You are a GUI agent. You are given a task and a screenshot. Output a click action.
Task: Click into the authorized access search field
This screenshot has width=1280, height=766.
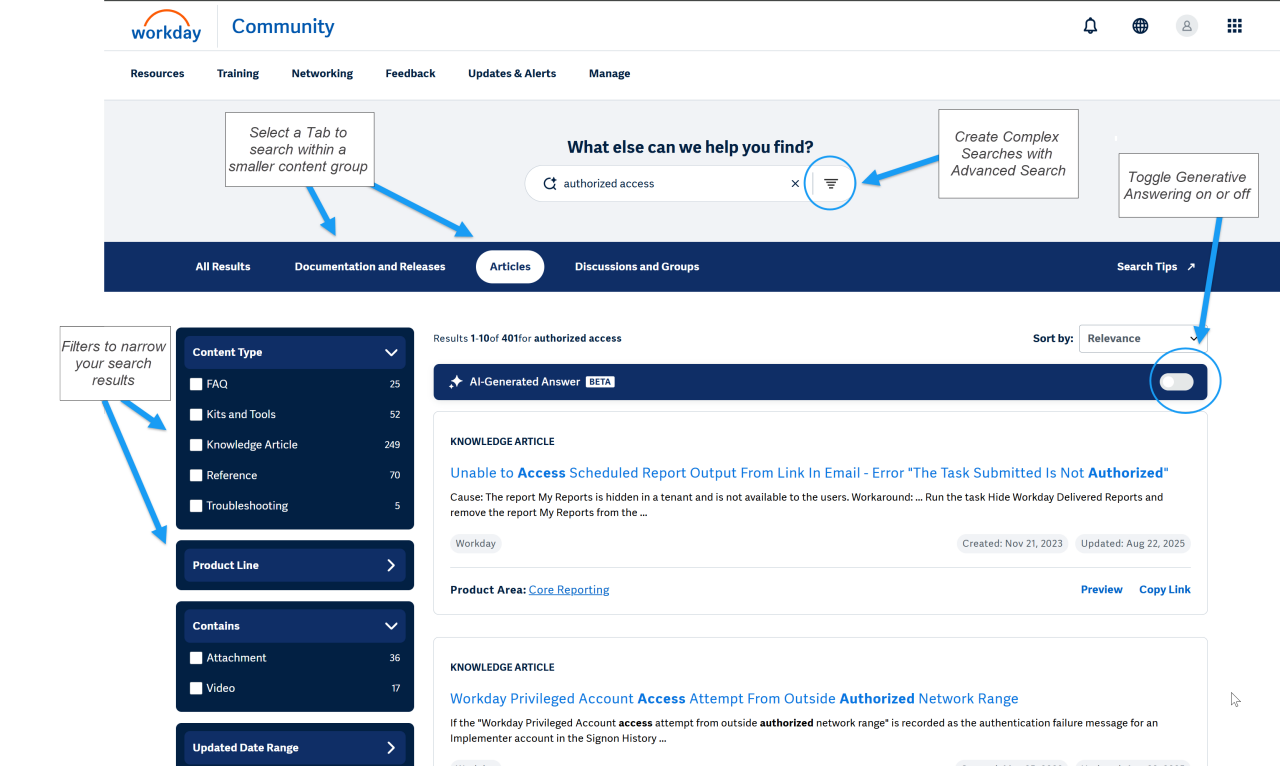click(x=670, y=184)
